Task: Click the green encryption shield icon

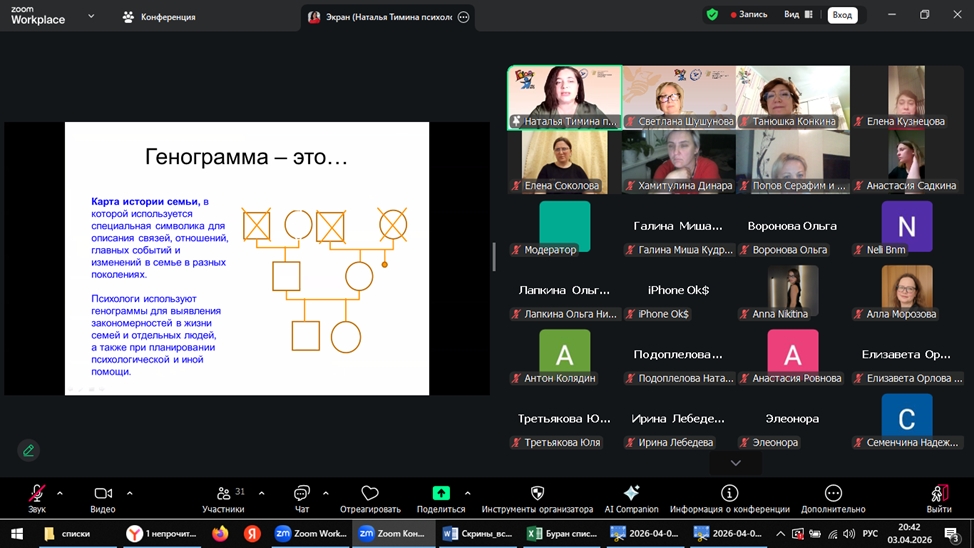Action: [712, 14]
